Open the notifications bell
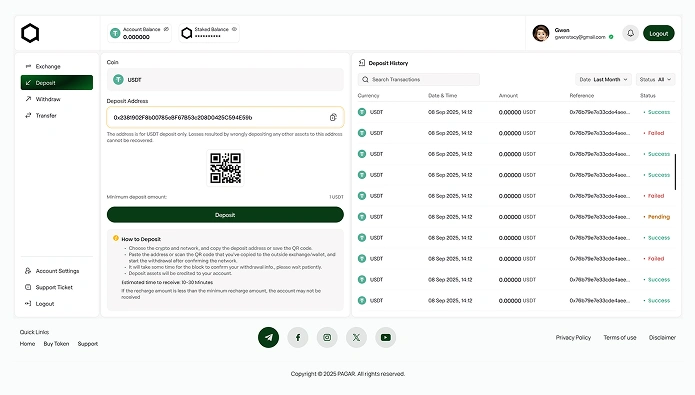This screenshot has height=395, width=695. 630,33
